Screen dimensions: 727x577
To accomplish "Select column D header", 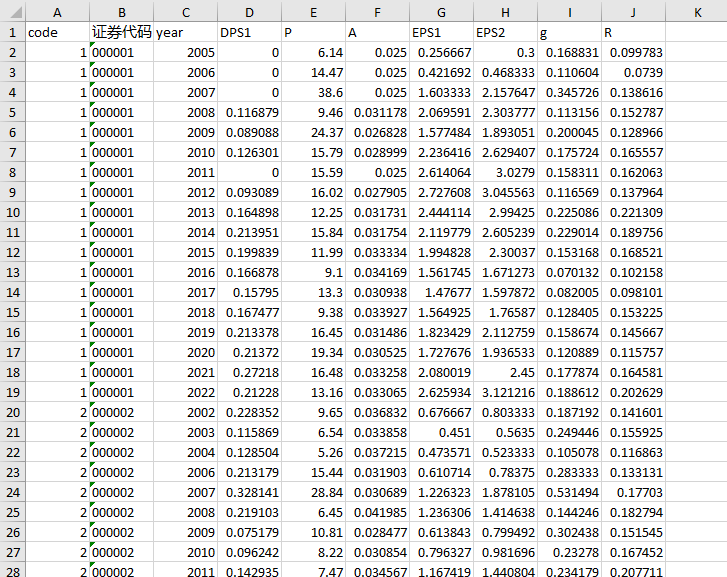I will 249,12.
